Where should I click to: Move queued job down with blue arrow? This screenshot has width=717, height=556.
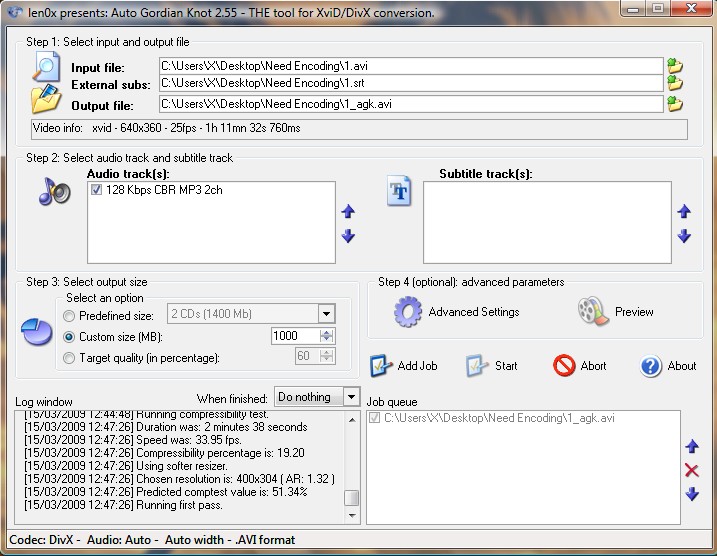[692, 494]
